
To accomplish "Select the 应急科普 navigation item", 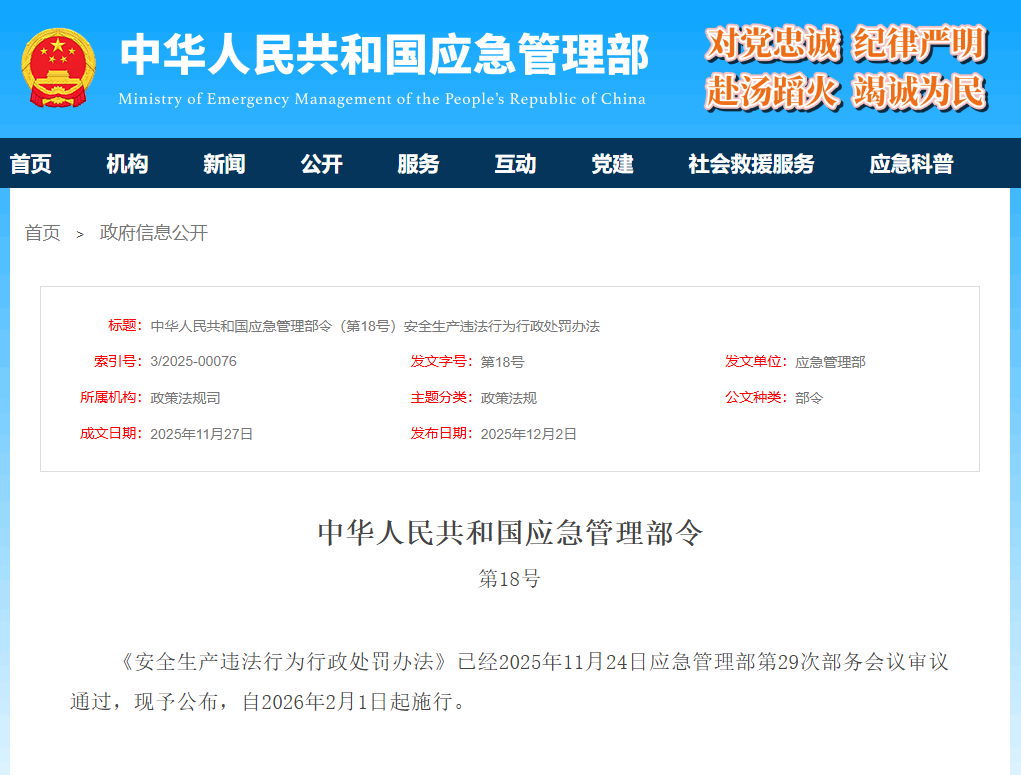I will point(911,164).
